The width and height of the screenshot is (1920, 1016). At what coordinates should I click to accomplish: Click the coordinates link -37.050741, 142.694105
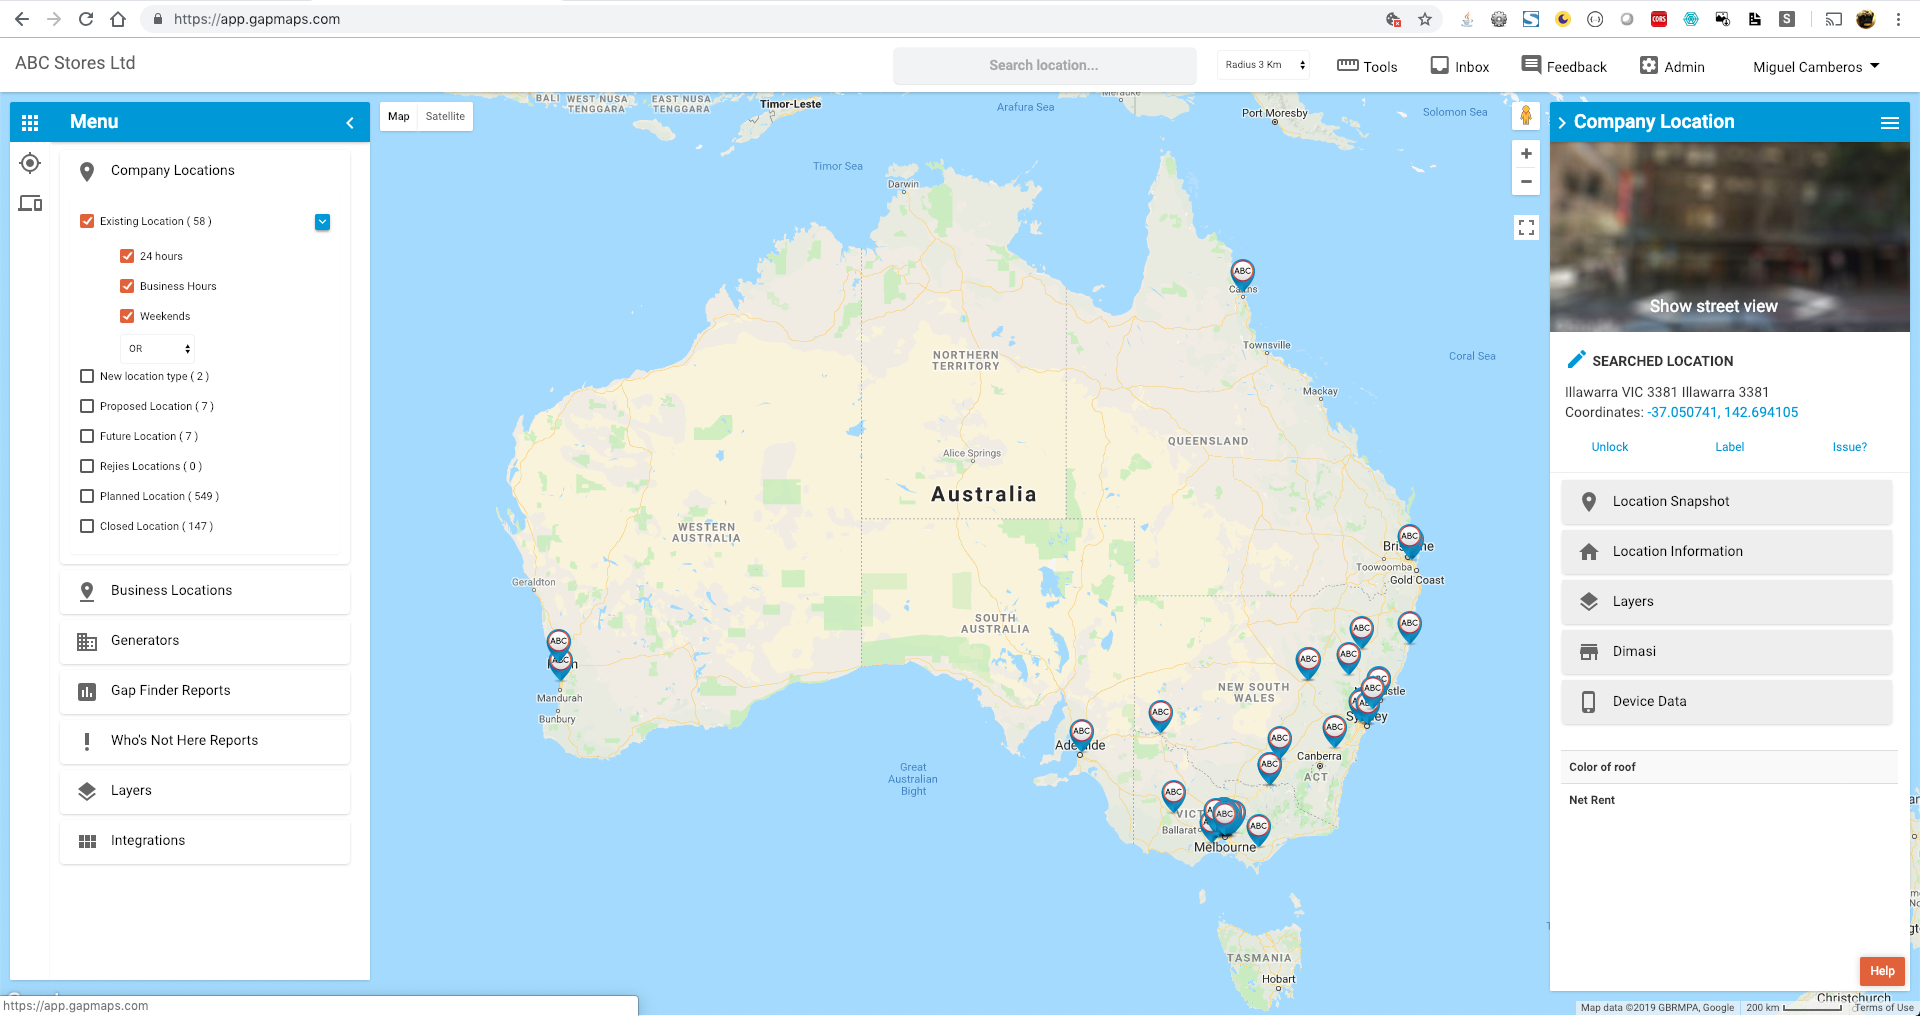(1722, 413)
